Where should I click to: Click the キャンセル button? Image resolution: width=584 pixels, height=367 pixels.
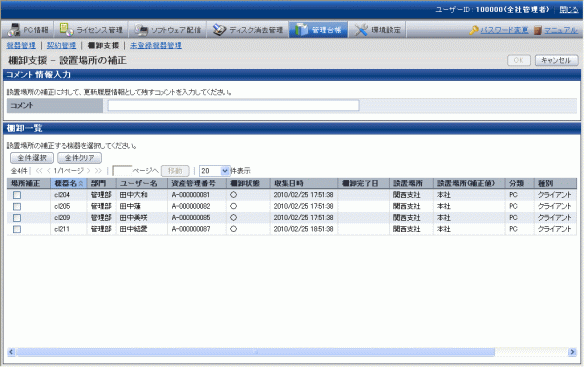(557, 60)
